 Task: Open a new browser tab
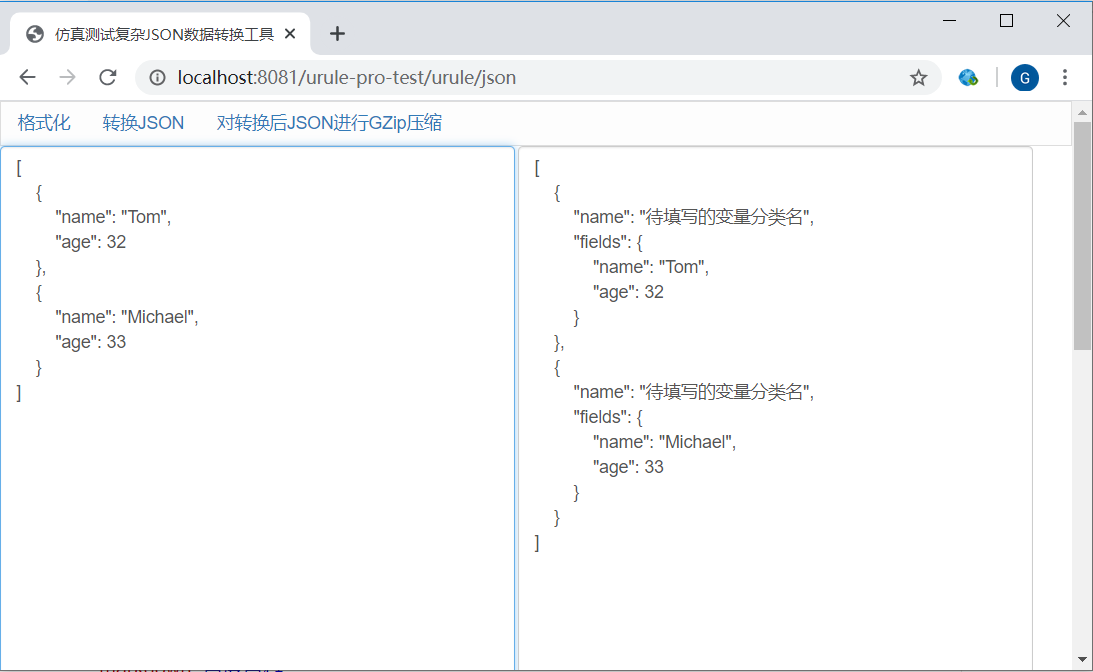(337, 34)
